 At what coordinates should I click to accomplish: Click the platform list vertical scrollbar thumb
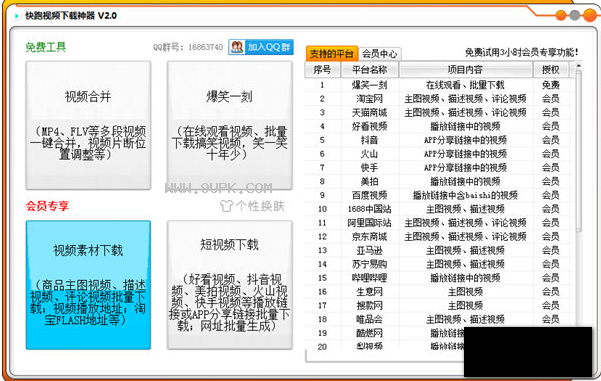[578, 151]
